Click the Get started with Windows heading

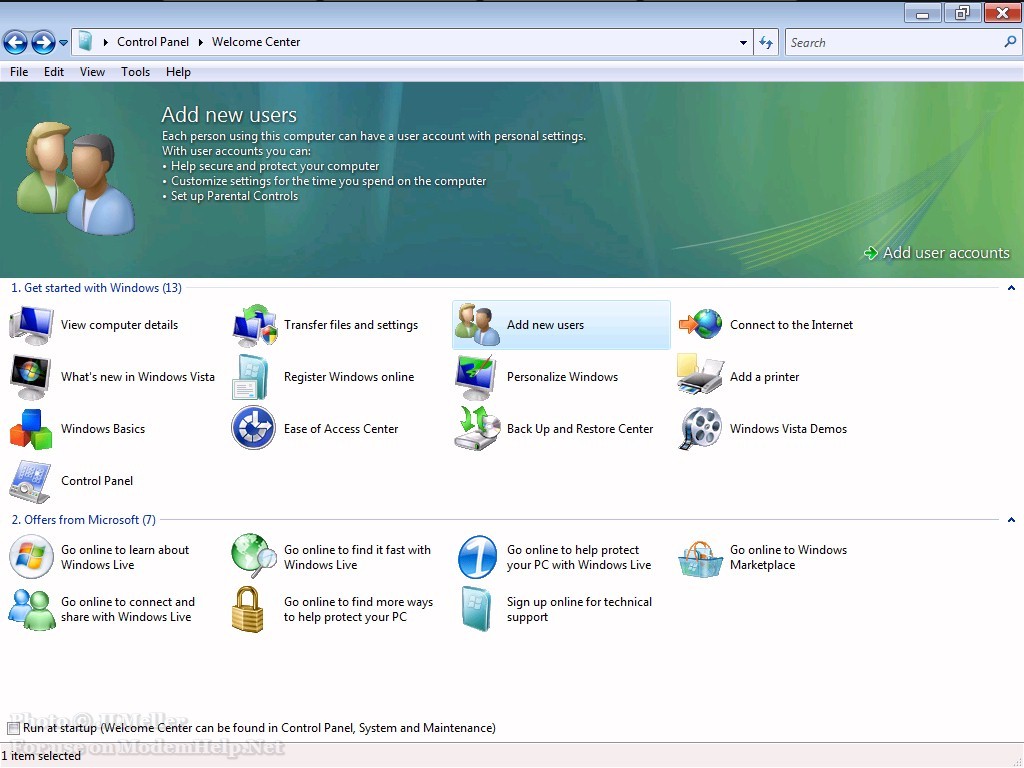click(x=97, y=288)
